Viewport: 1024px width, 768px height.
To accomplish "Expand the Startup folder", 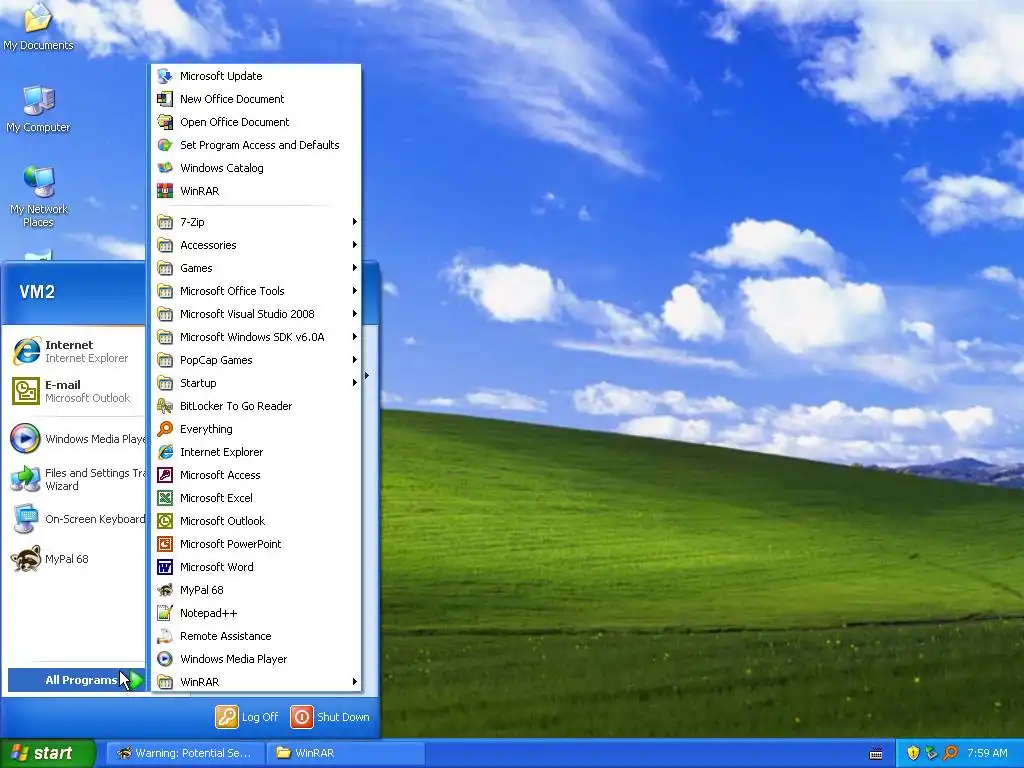I will click(255, 383).
